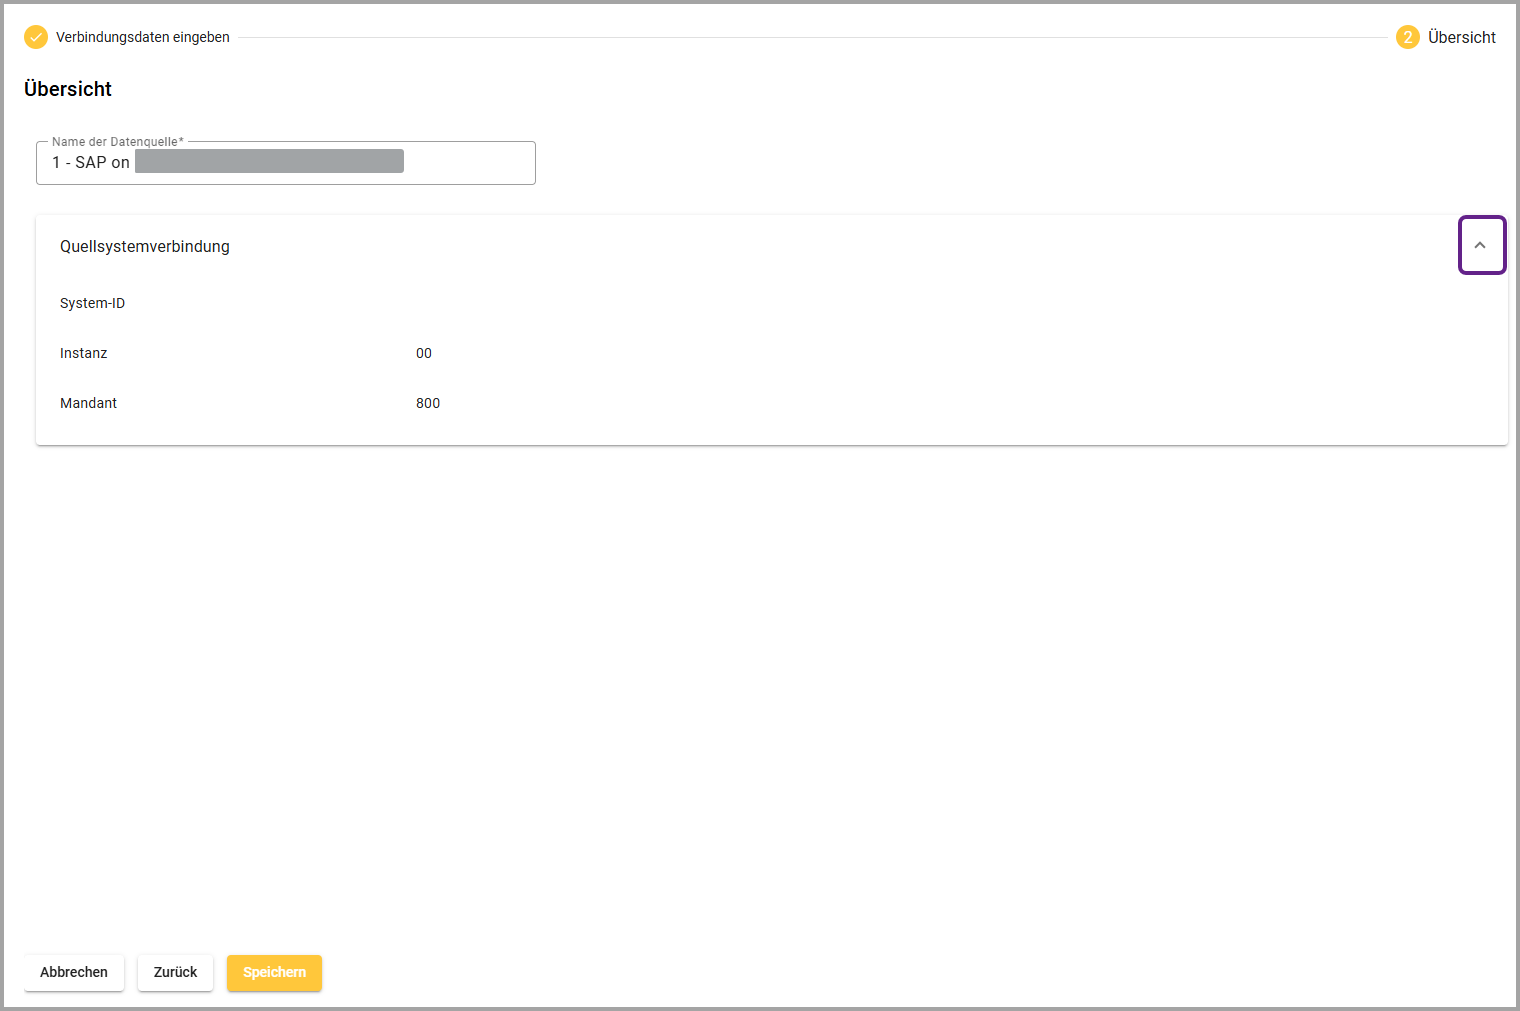Click the Instanz label
The image size is (1520, 1011).
83,353
